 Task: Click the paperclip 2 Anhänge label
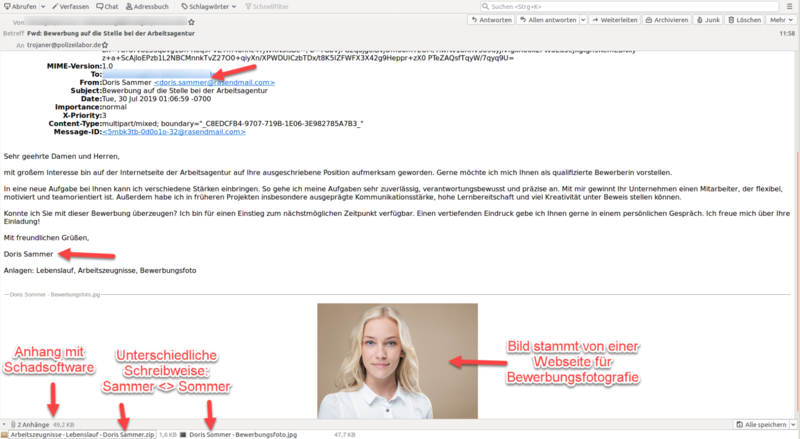tap(30, 425)
